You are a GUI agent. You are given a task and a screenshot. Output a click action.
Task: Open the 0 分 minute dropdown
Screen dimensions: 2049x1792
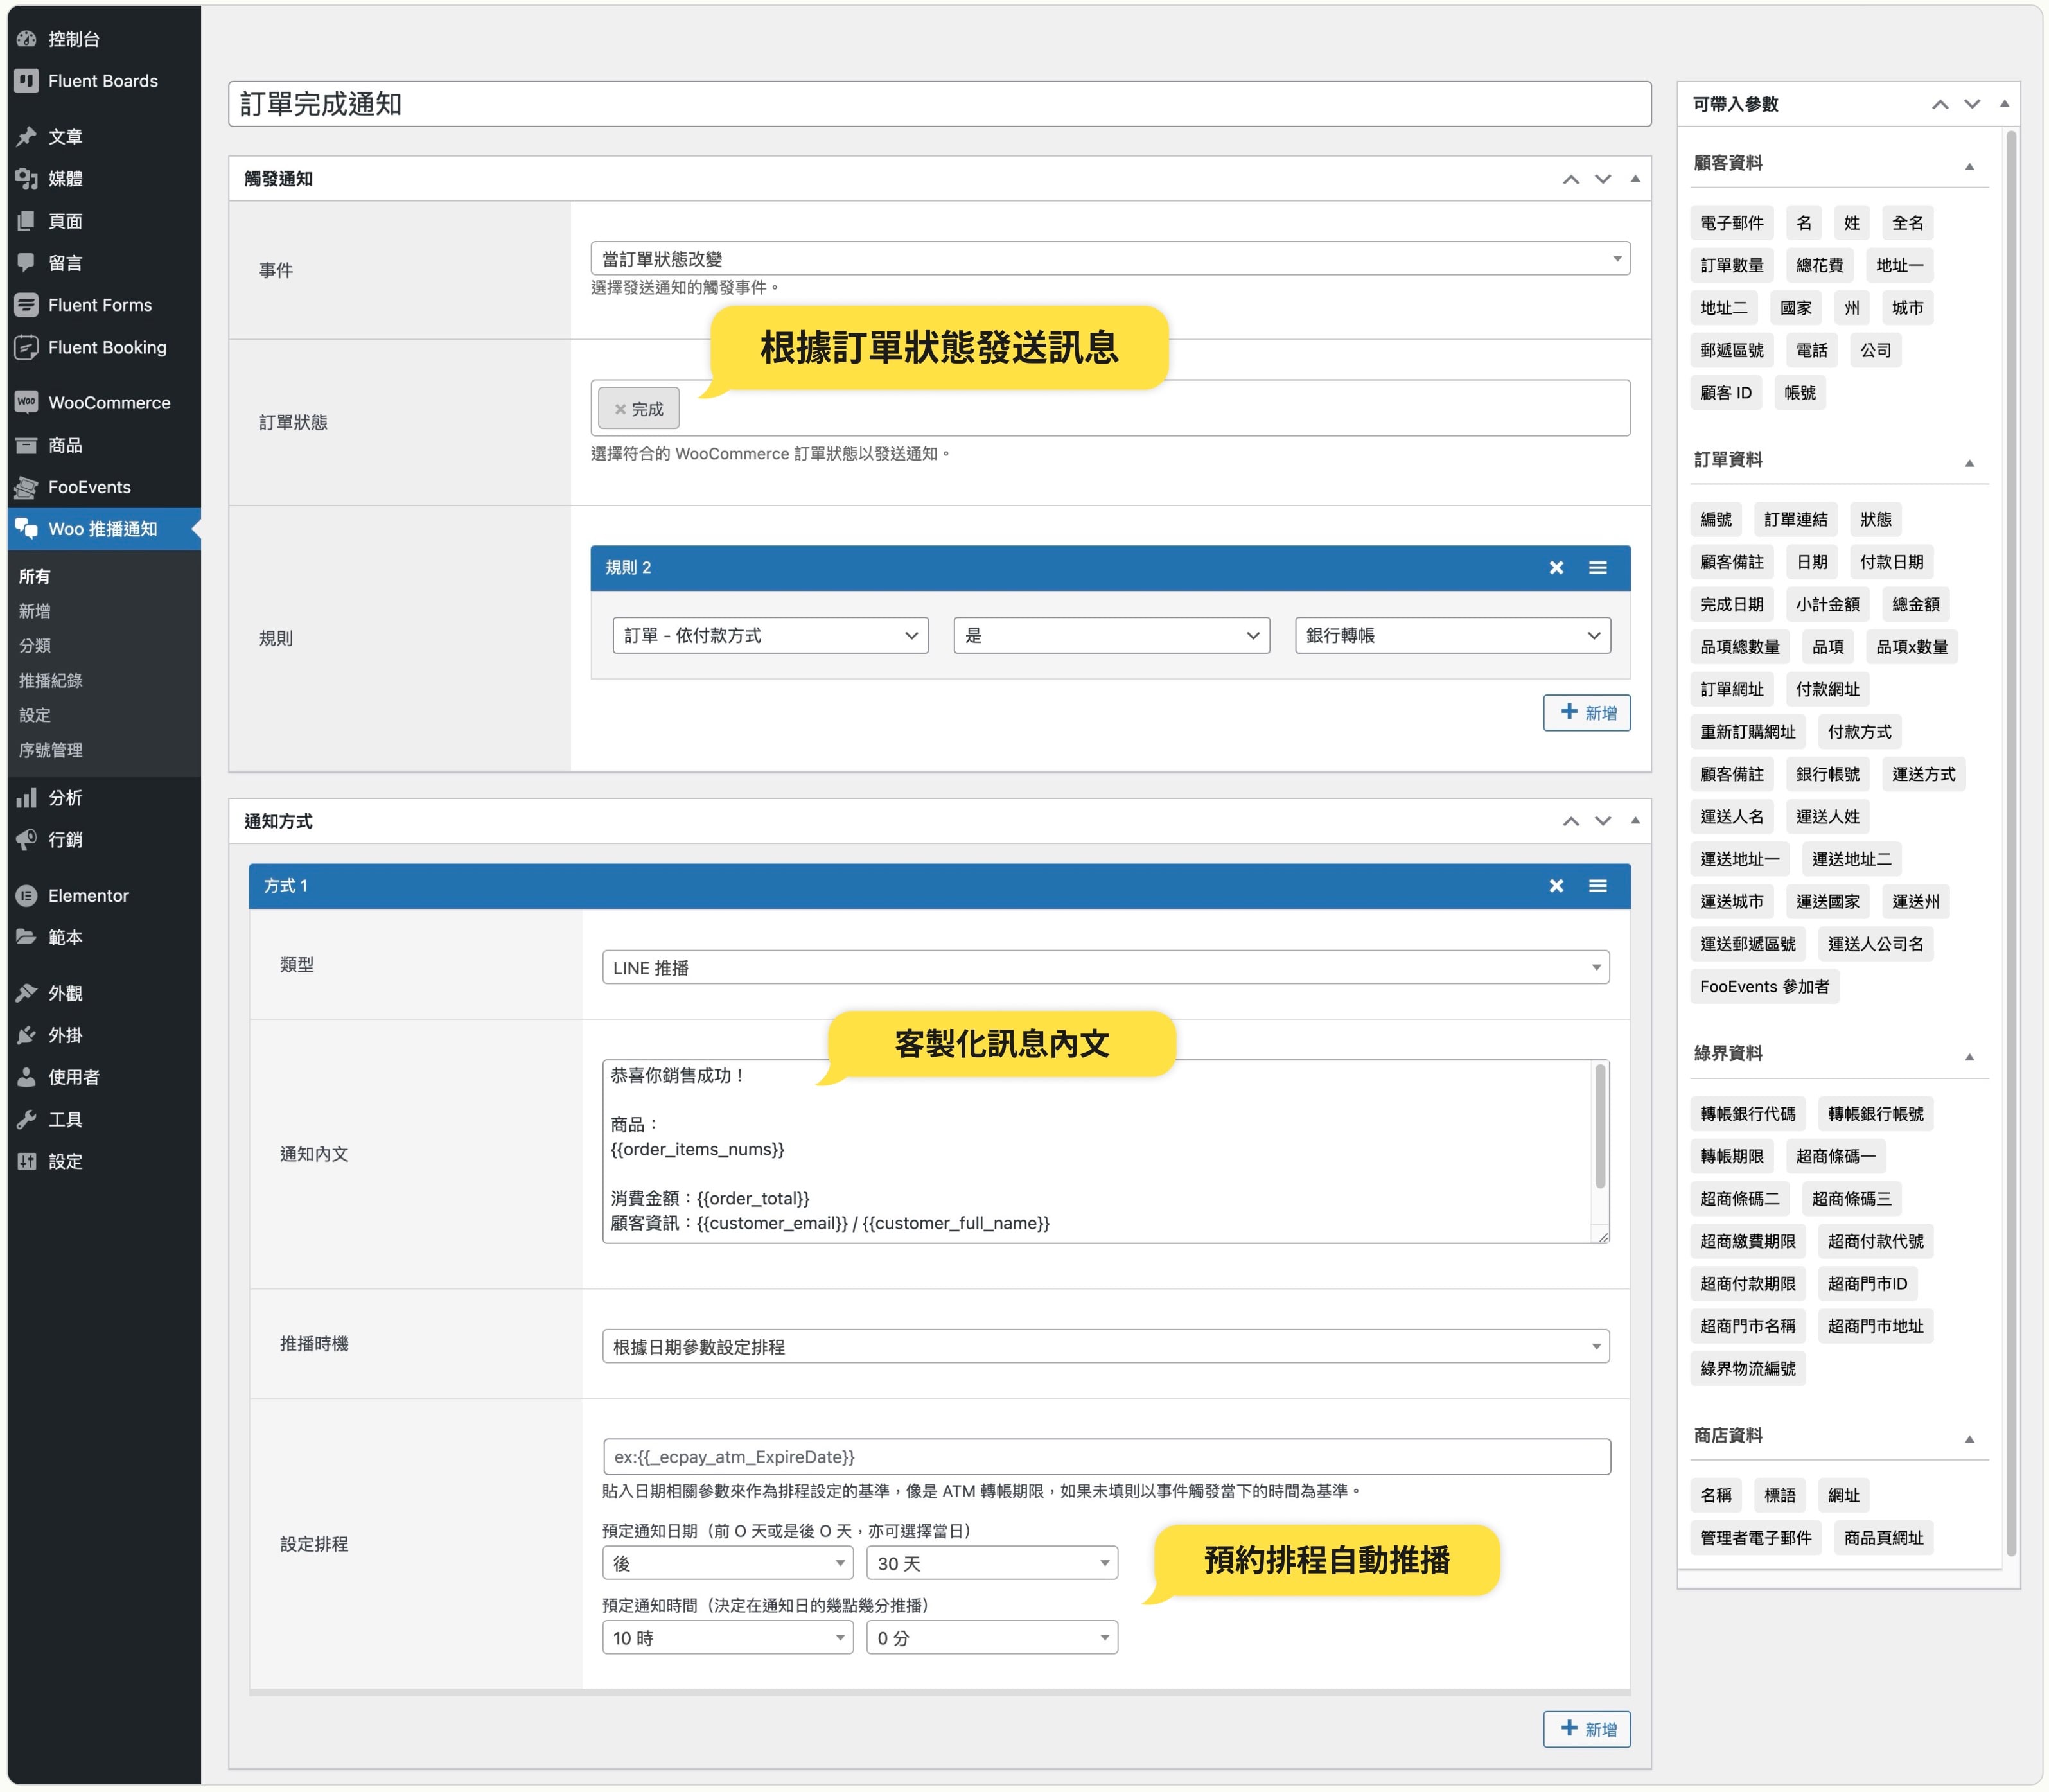[992, 1637]
